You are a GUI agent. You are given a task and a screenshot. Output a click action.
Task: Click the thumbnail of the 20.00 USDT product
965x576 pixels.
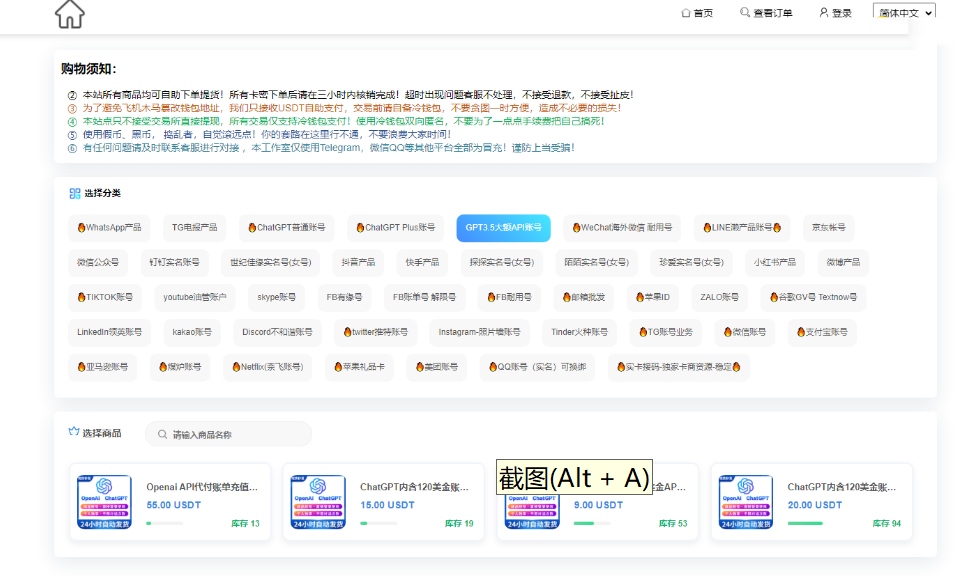pyautogui.click(x=746, y=502)
